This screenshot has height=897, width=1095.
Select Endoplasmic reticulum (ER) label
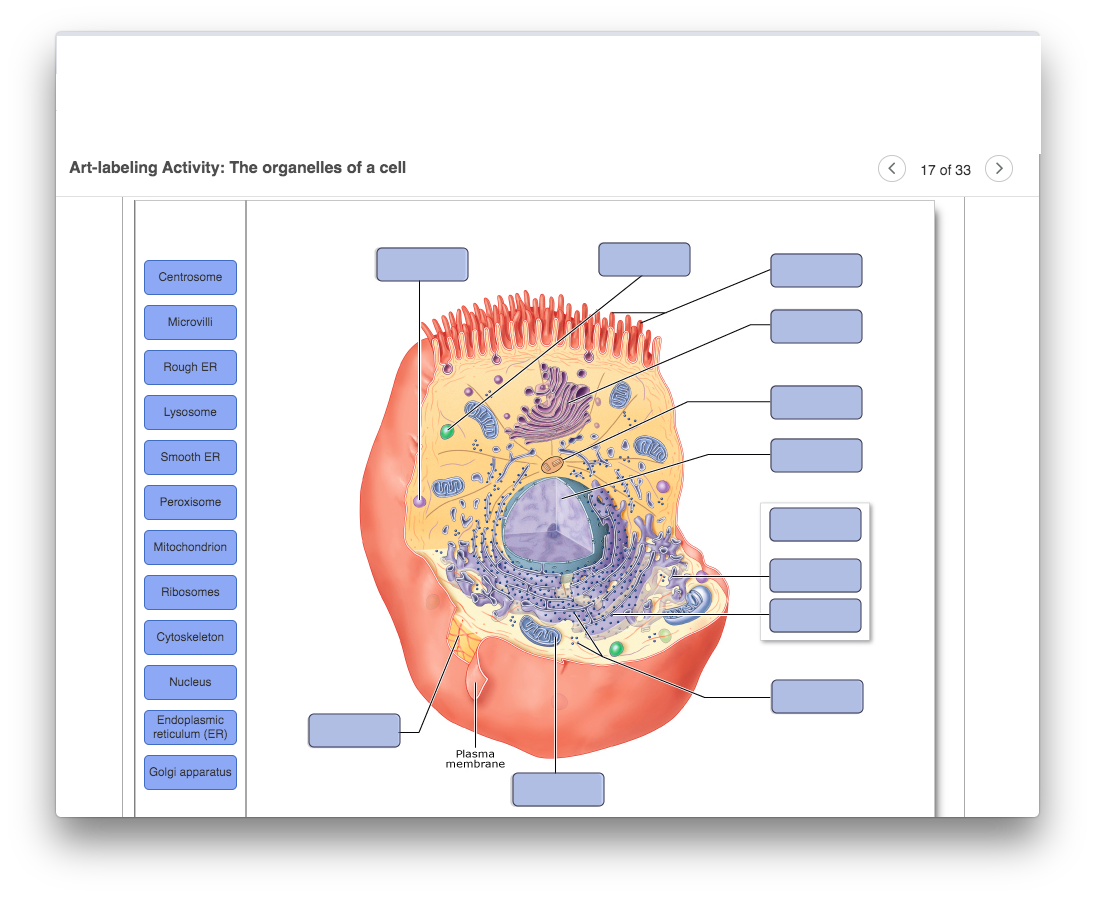(x=190, y=727)
